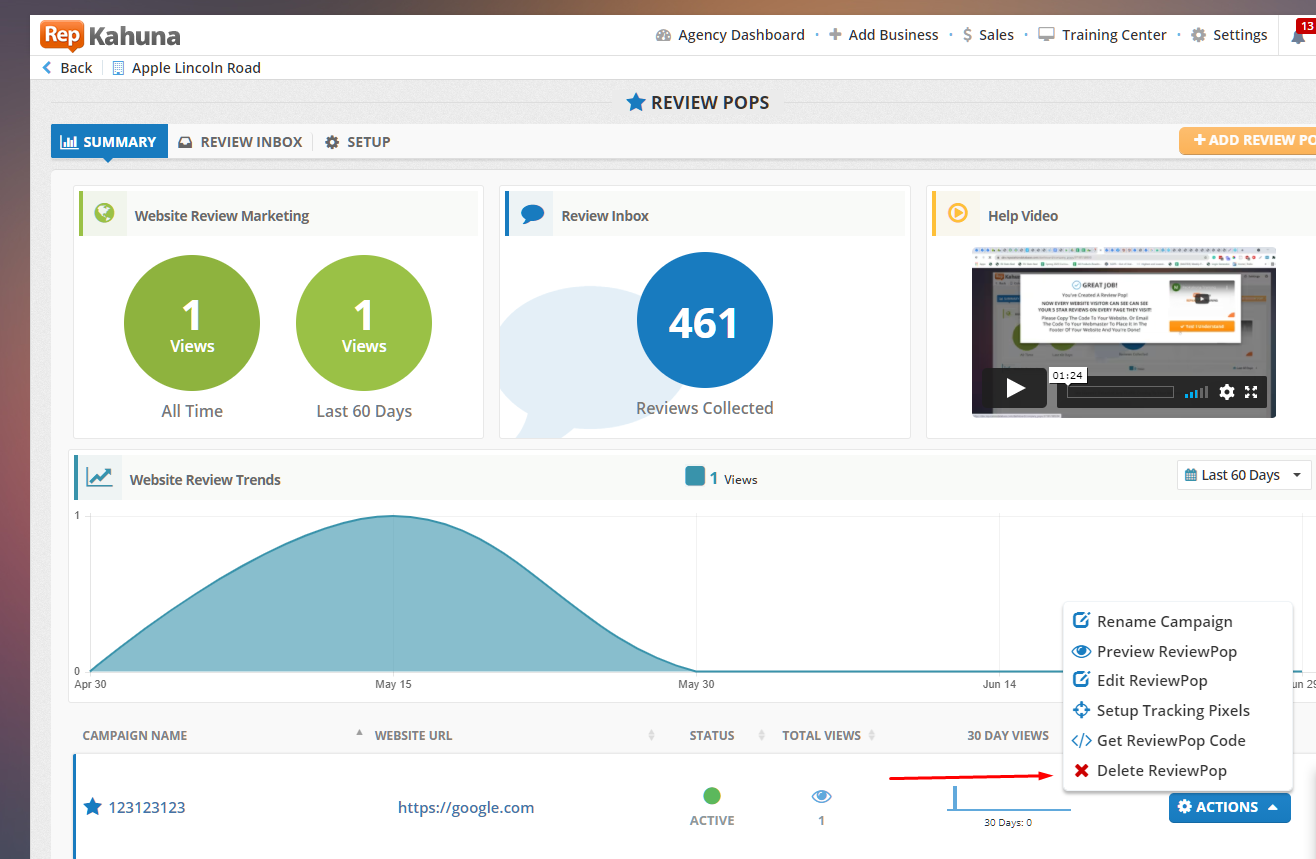Viewport: 1316px width, 859px height.
Task: Click the star icon beside campaign 123123123
Action: coord(92,807)
